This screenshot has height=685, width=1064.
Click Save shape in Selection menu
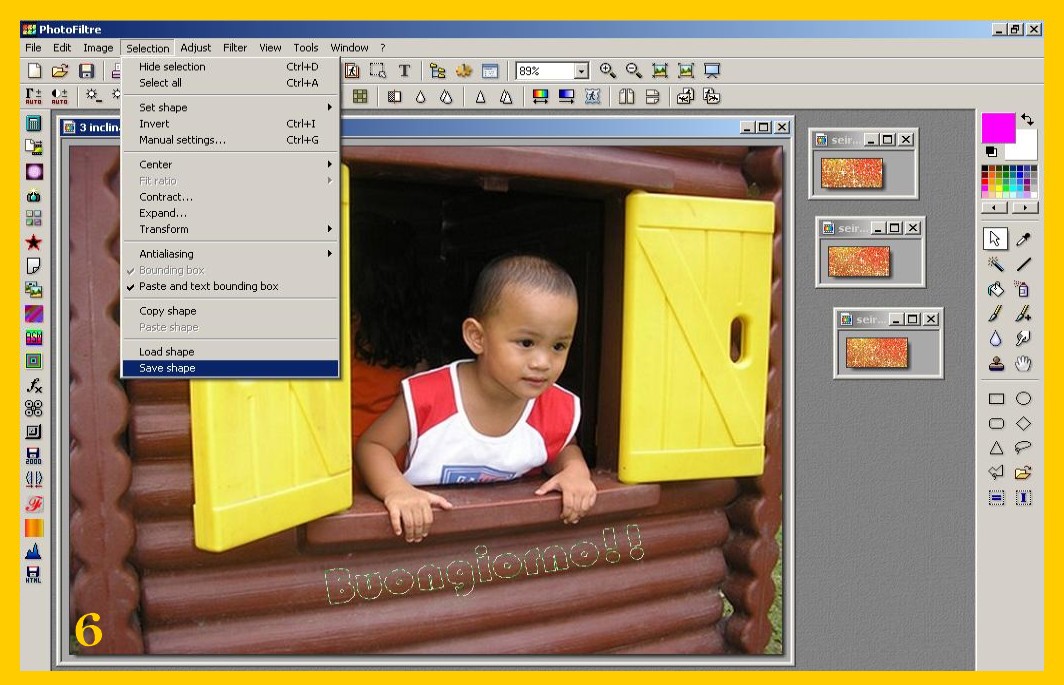[x=167, y=368]
